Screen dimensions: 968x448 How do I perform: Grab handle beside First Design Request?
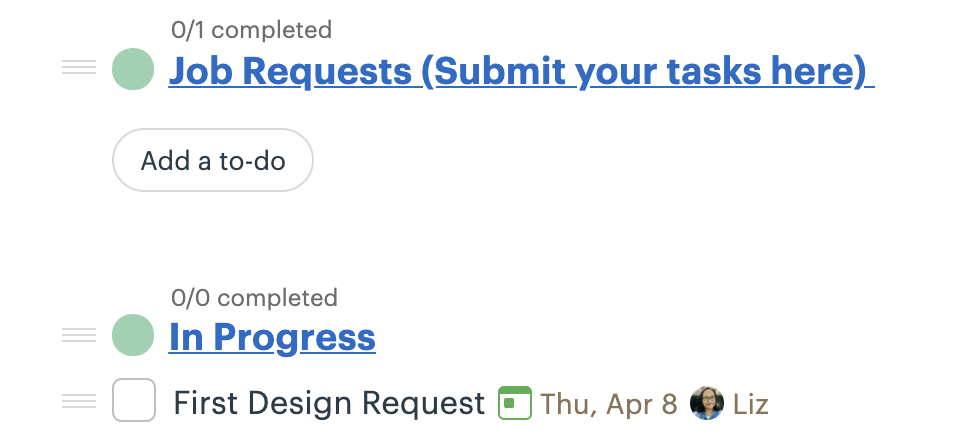point(79,402)
